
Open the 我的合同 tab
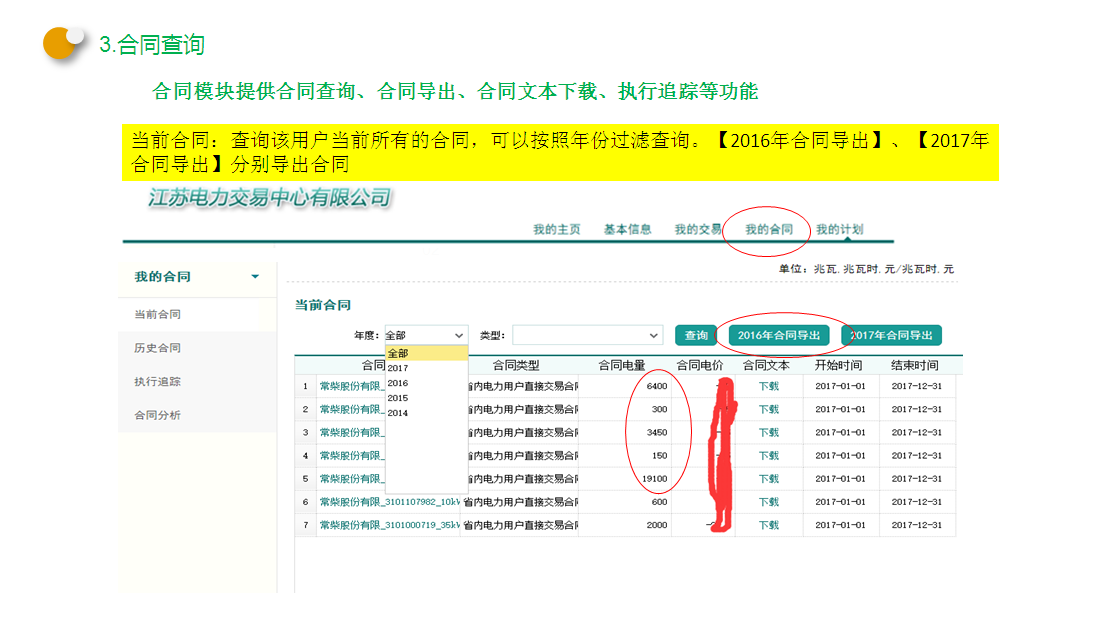768,229
